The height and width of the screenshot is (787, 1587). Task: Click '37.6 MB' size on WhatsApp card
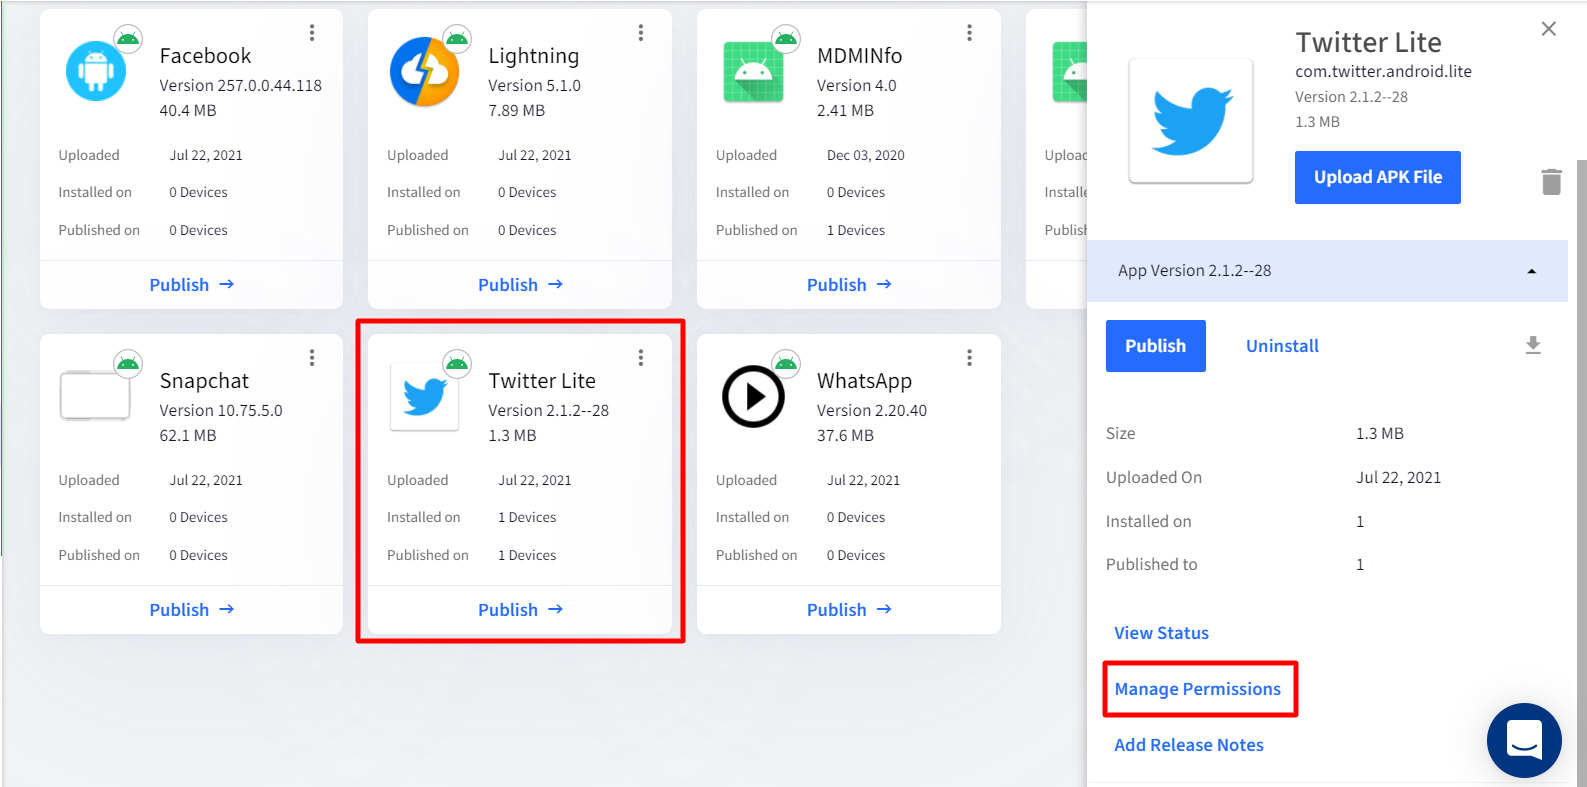pyautogui.click(x=845, y=436)
